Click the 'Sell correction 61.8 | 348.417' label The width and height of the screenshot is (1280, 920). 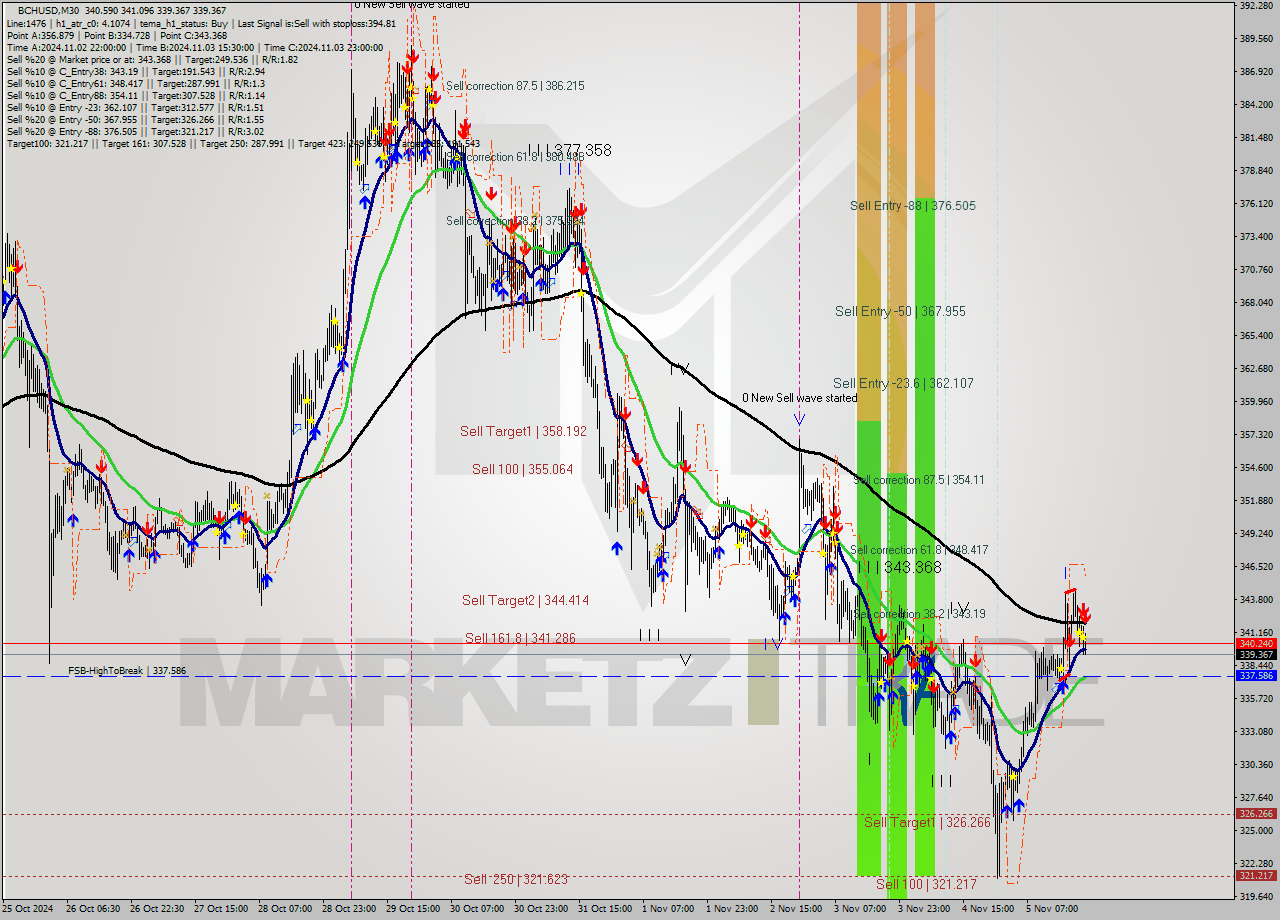click(919, 550)
